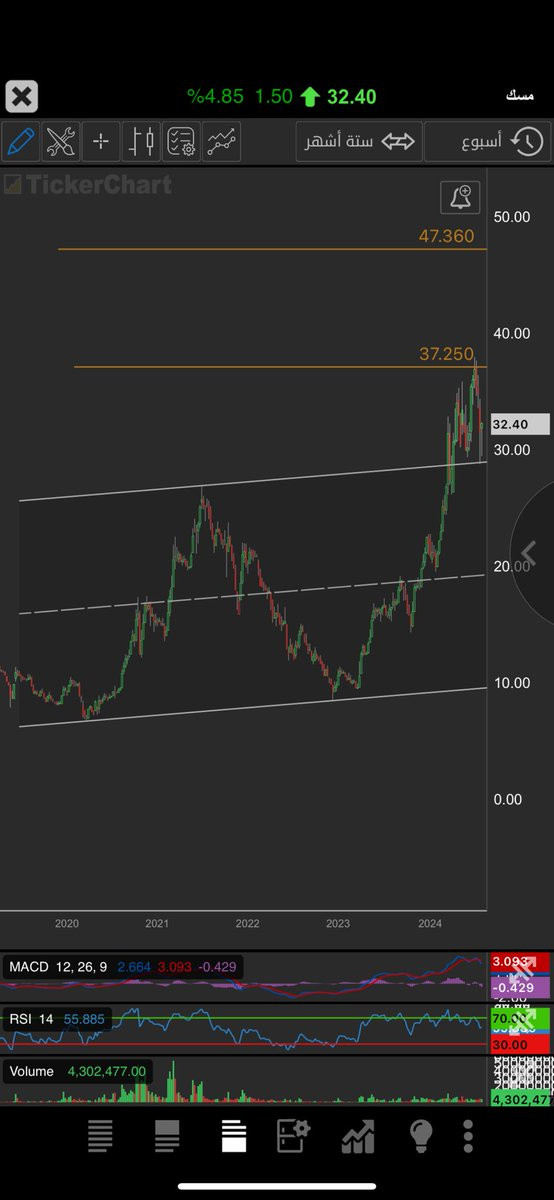Open the Volume indicator label
This screenshot has width=554, height=1200.
(x=78, y=1071)
